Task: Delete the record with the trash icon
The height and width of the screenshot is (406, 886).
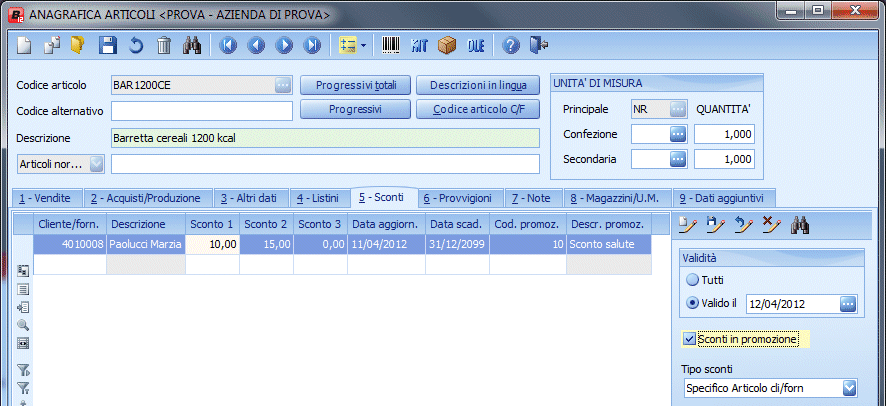Action: 164,45
